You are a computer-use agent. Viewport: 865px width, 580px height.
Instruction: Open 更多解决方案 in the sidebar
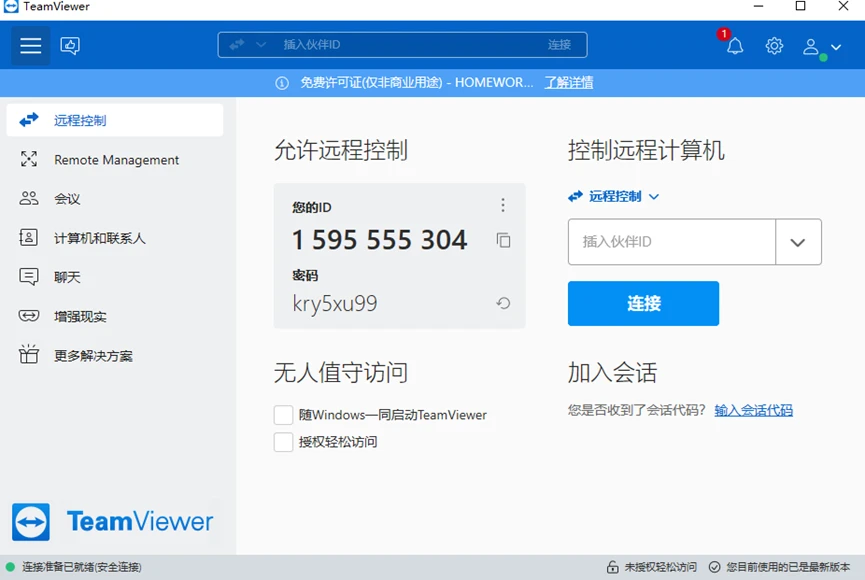click(x=115, y=355)
